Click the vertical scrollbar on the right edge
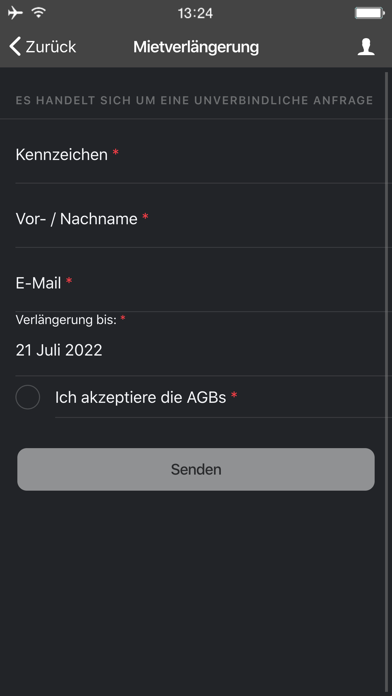Screen dimensions: 392x696 click(x=386, y=382)
